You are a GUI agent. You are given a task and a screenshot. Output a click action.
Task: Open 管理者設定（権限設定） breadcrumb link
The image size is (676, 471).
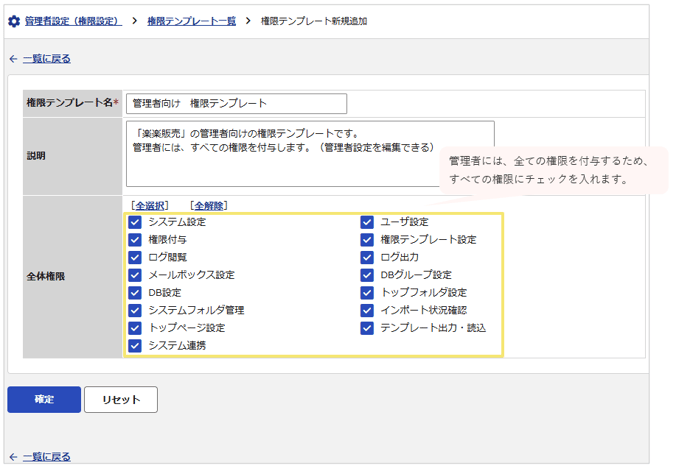click(x=73, y=21)
